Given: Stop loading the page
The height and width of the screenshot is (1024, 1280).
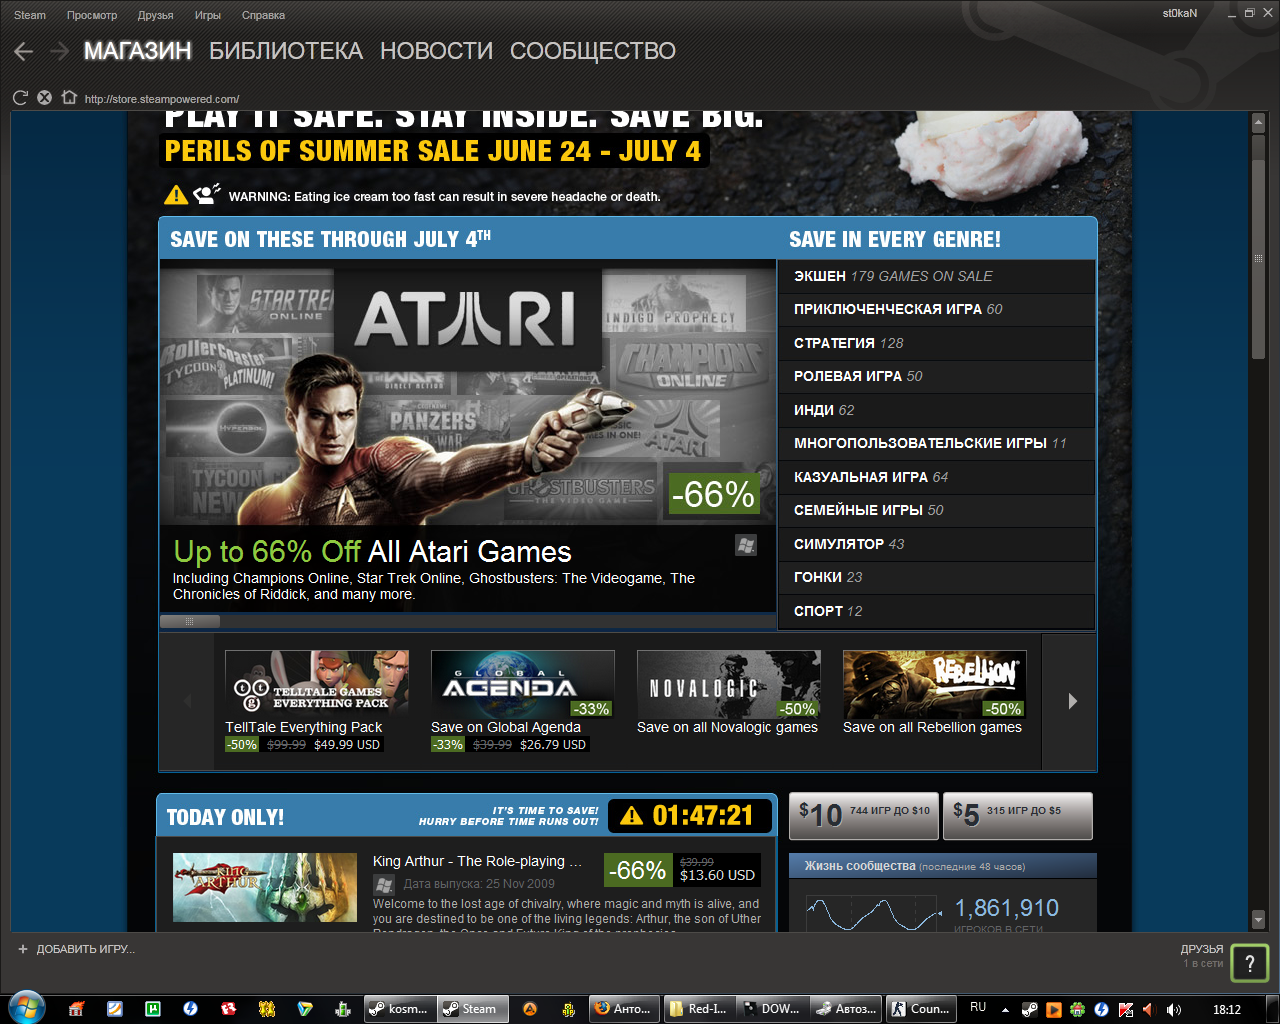Looking at the screenshot, I should click(44, 98).
